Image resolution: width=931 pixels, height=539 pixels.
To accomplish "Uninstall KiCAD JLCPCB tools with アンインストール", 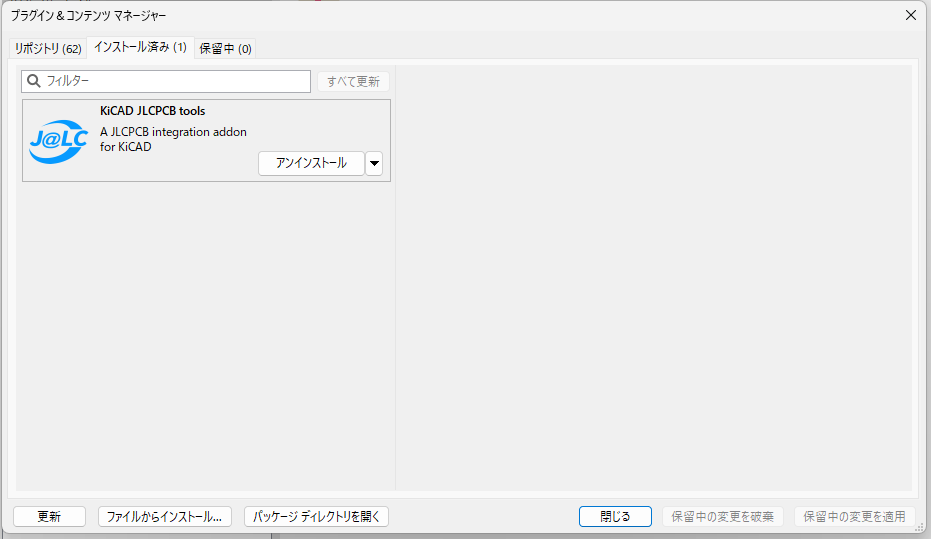I will coord(311,163).
